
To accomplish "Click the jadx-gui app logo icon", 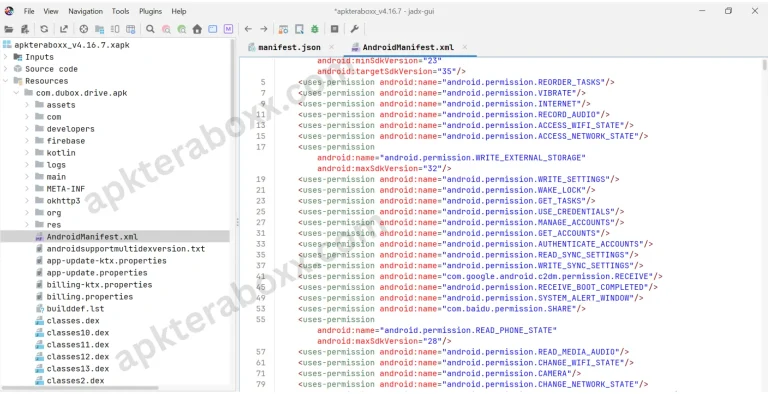I will (9, 11).
